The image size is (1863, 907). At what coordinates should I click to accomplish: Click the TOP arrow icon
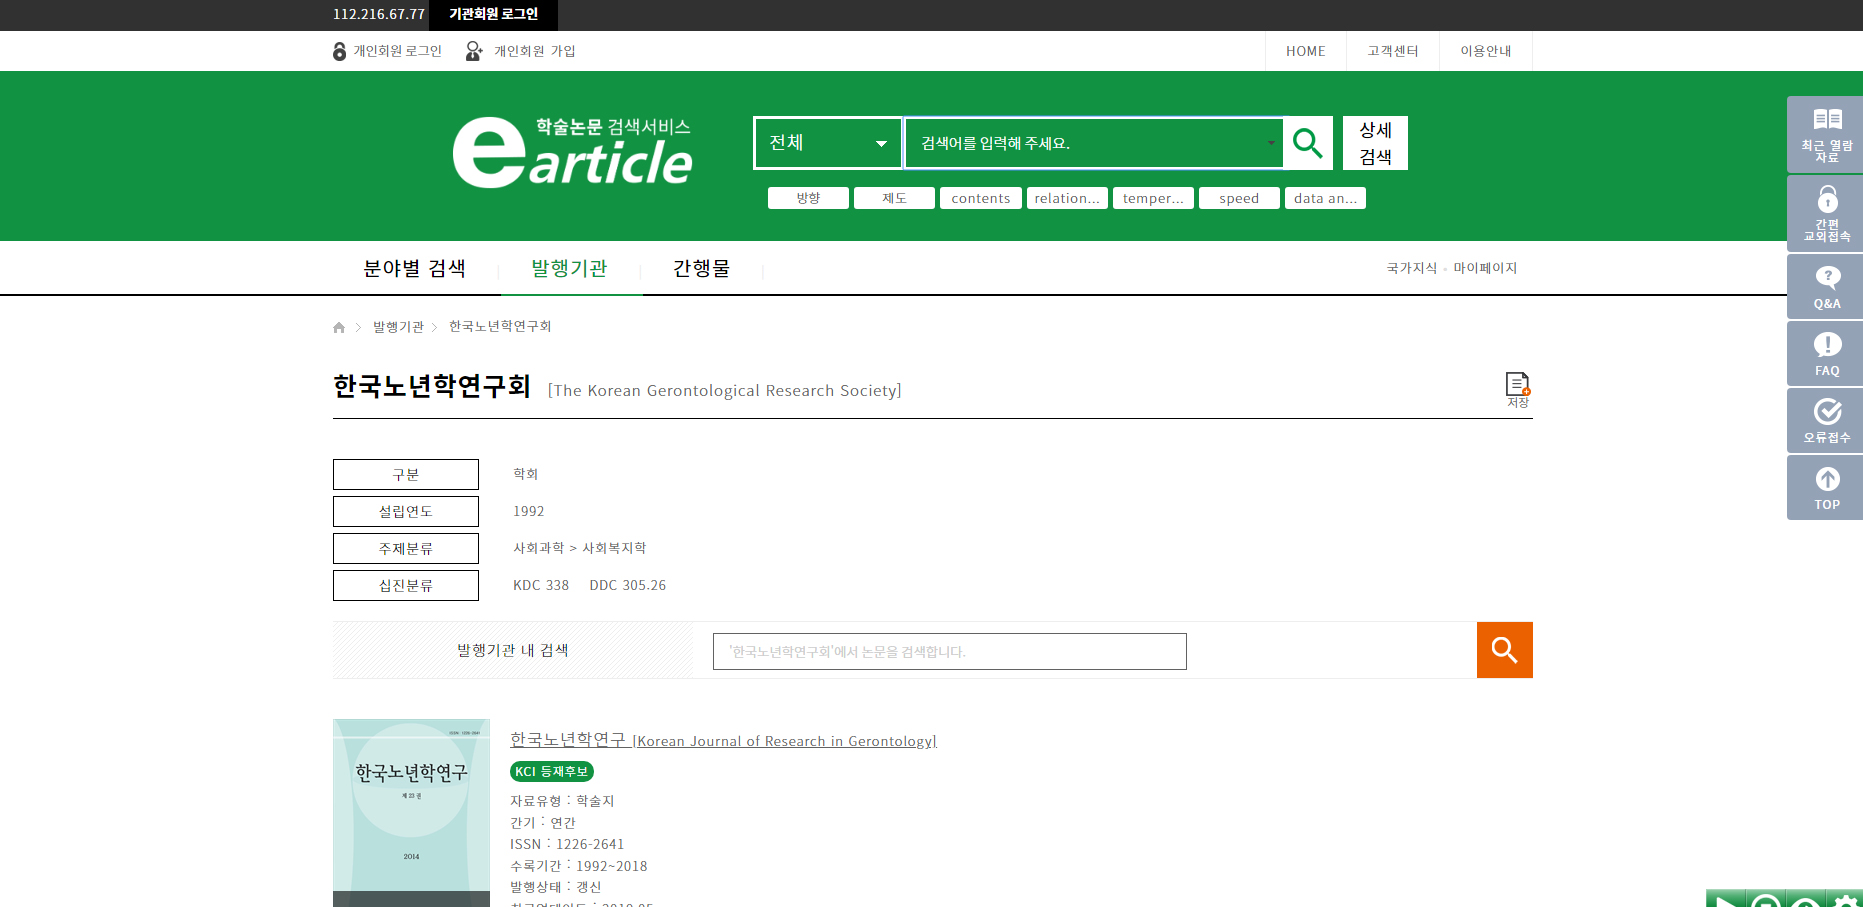coord(1826,487)
